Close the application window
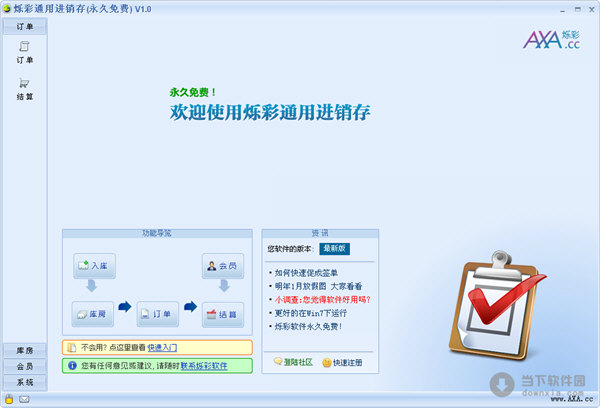 click(592, 9)
